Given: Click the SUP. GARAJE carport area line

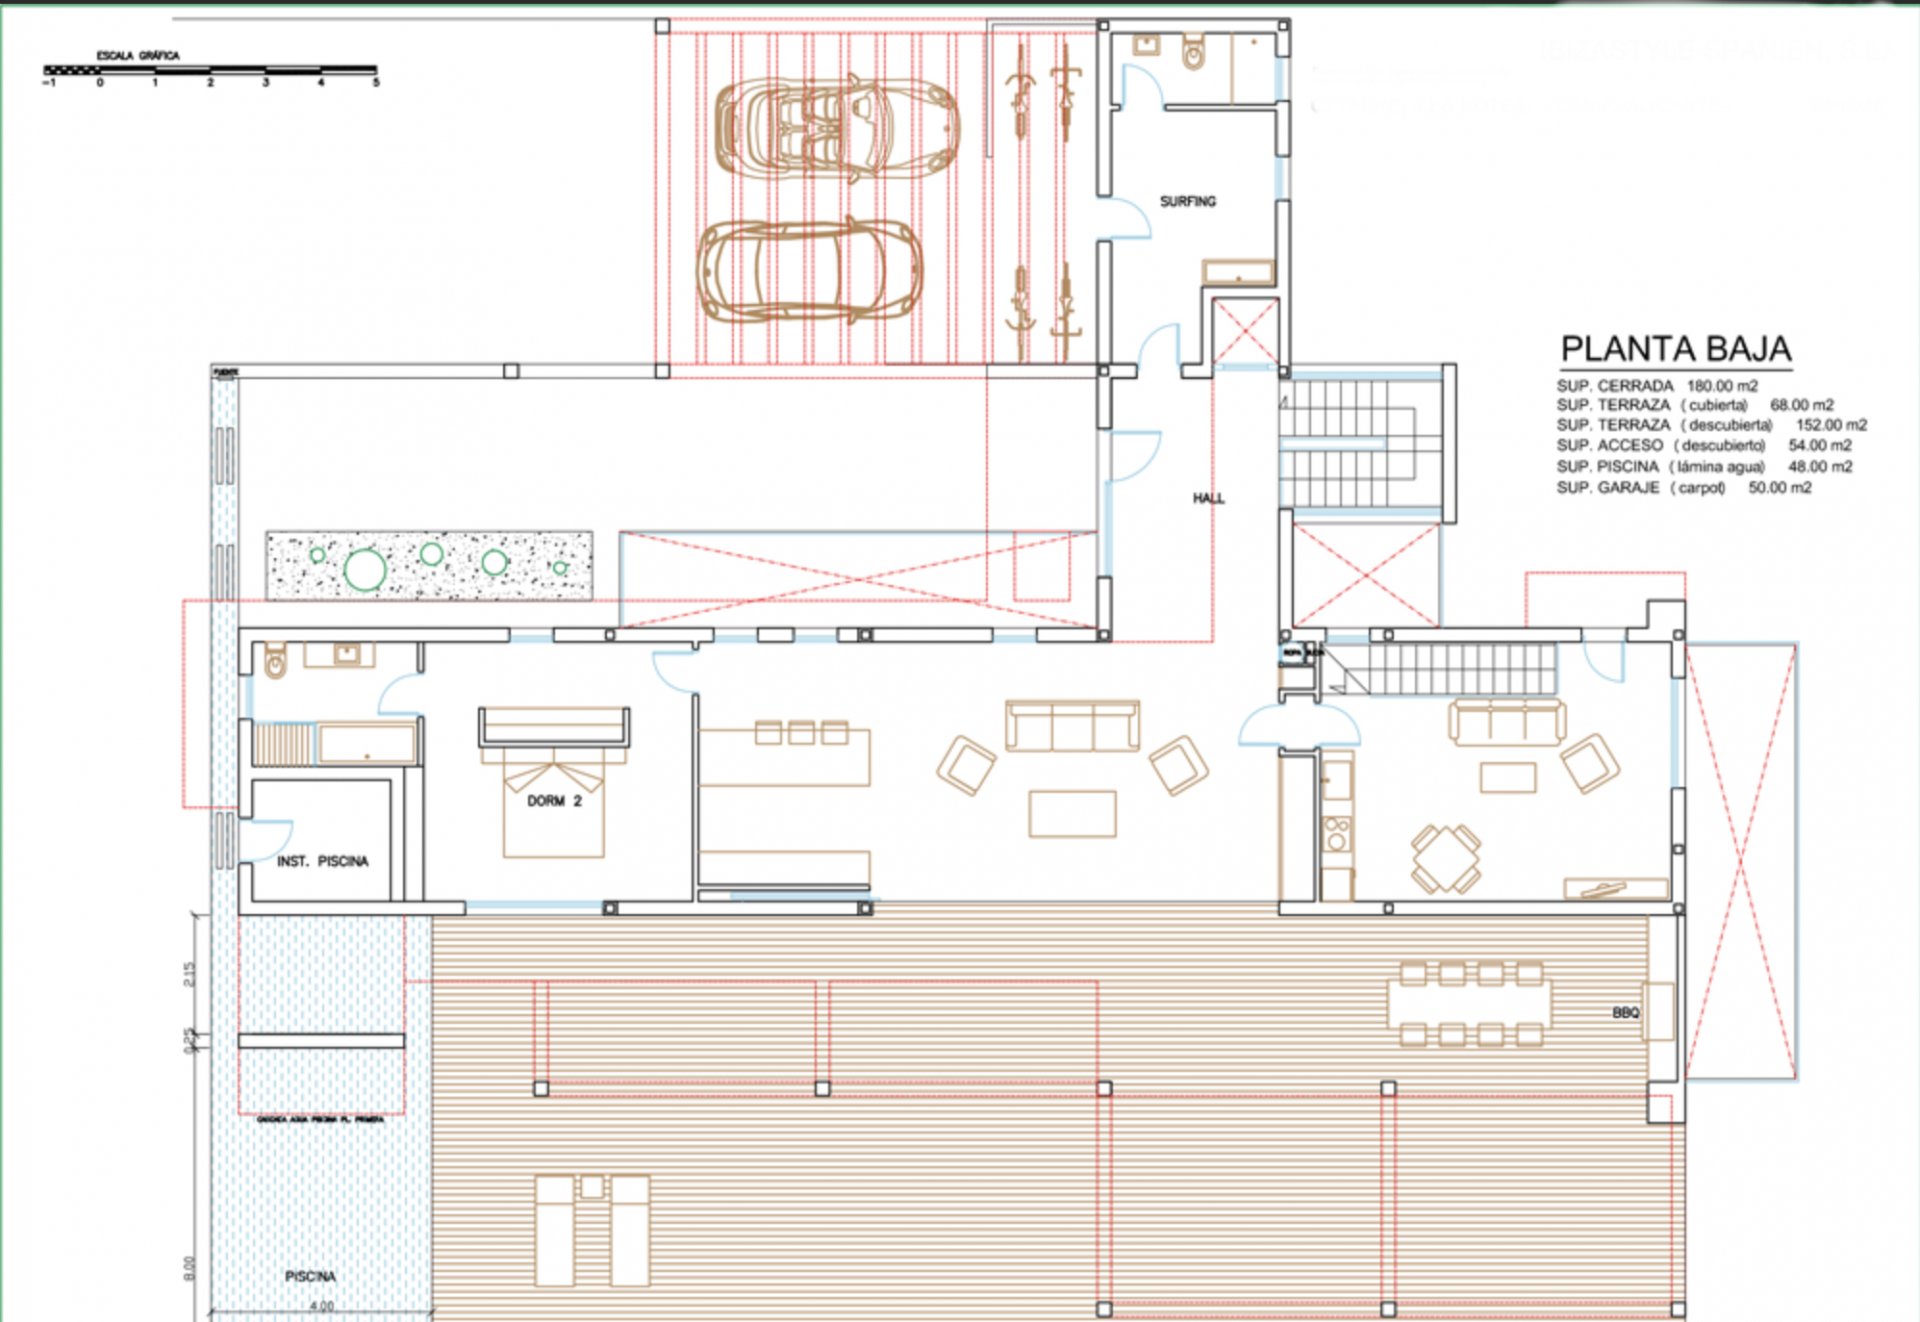Looking at the screenshot, I should pyautogui.click(x=1683, y=488).
